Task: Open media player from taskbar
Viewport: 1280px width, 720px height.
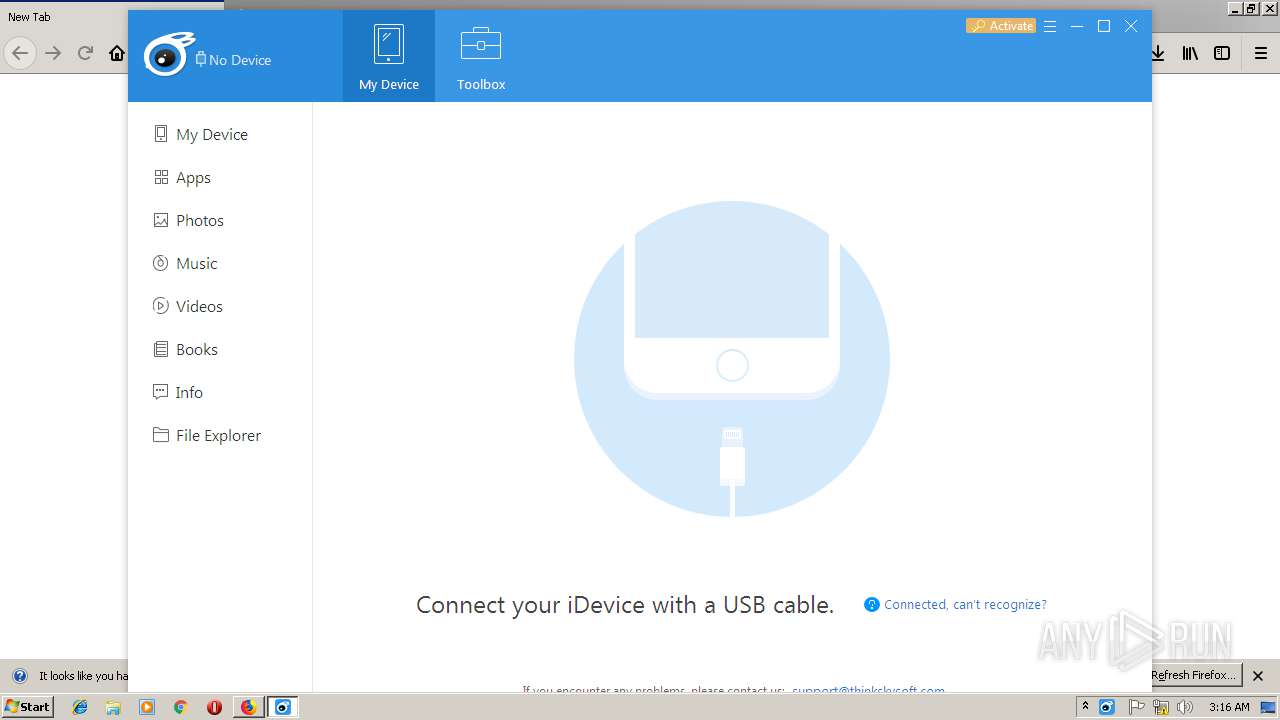Action: 147,707
